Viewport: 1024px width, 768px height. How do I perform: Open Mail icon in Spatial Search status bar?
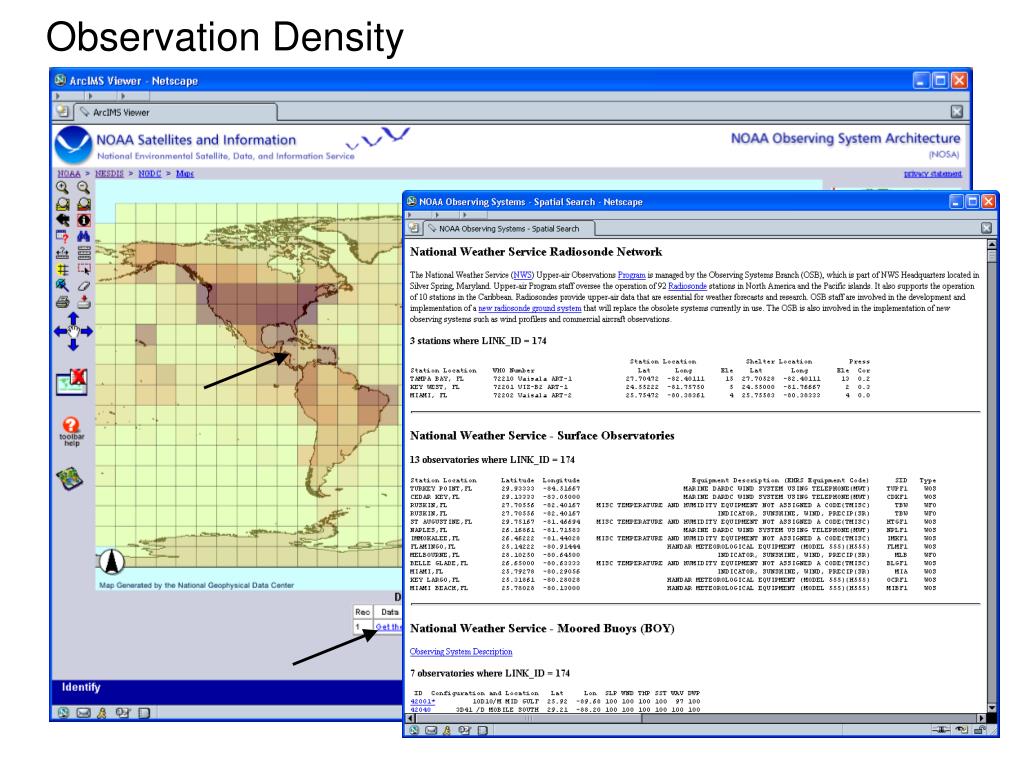pos(431,730)
